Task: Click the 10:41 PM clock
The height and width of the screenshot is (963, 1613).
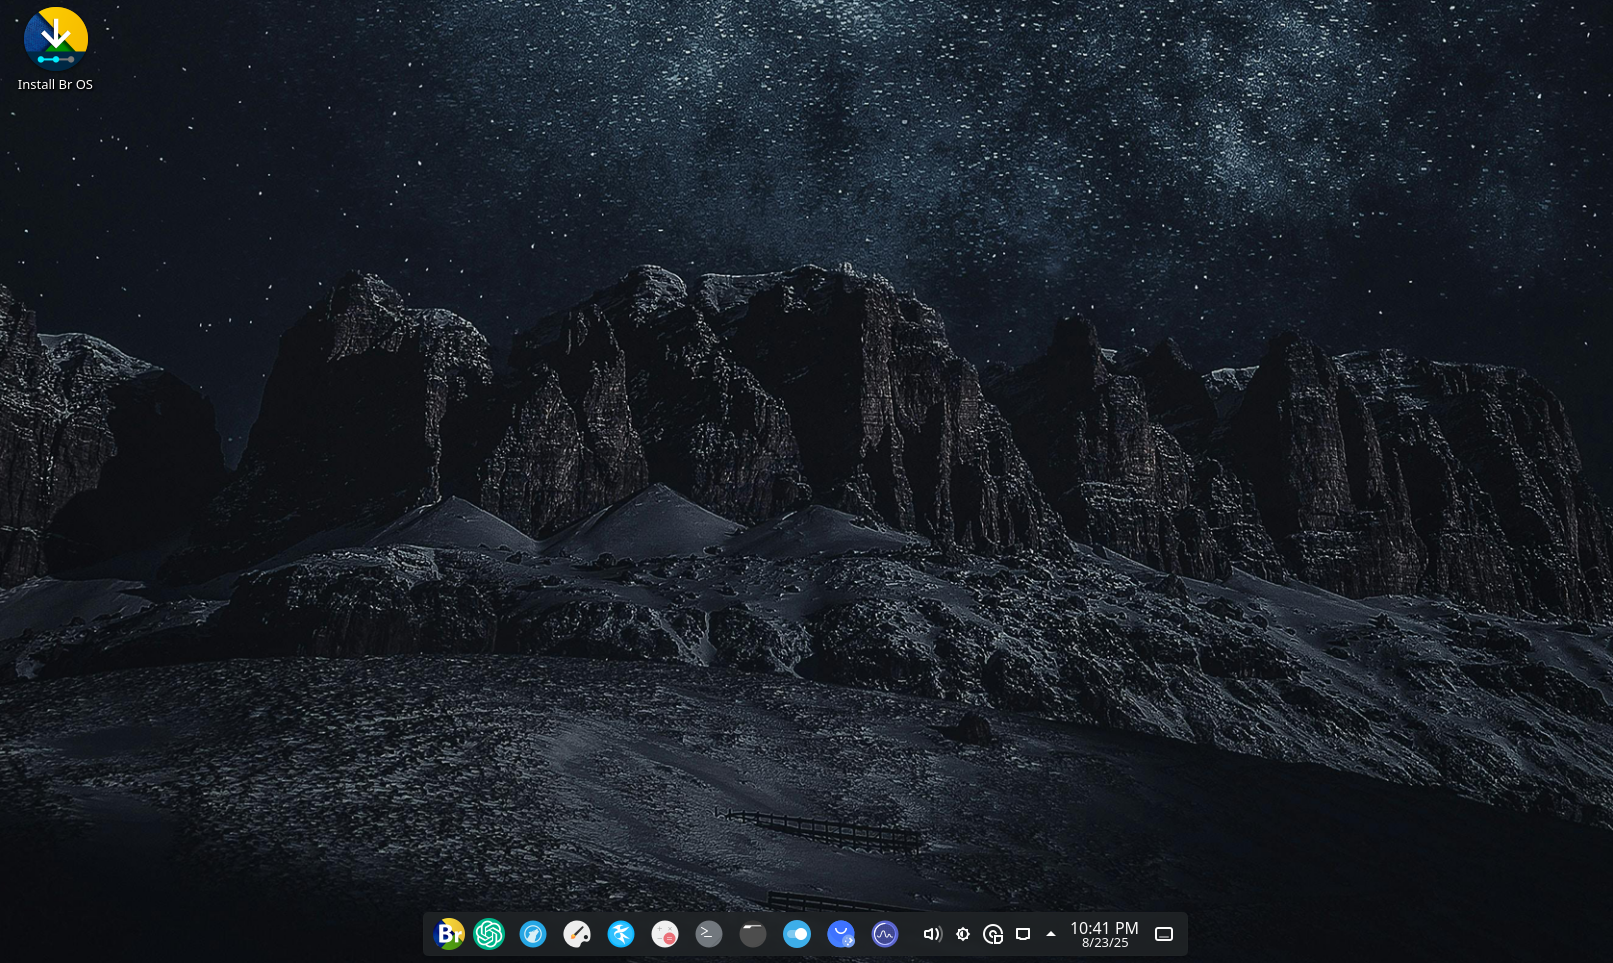Action: click(x=1104, y=928)
